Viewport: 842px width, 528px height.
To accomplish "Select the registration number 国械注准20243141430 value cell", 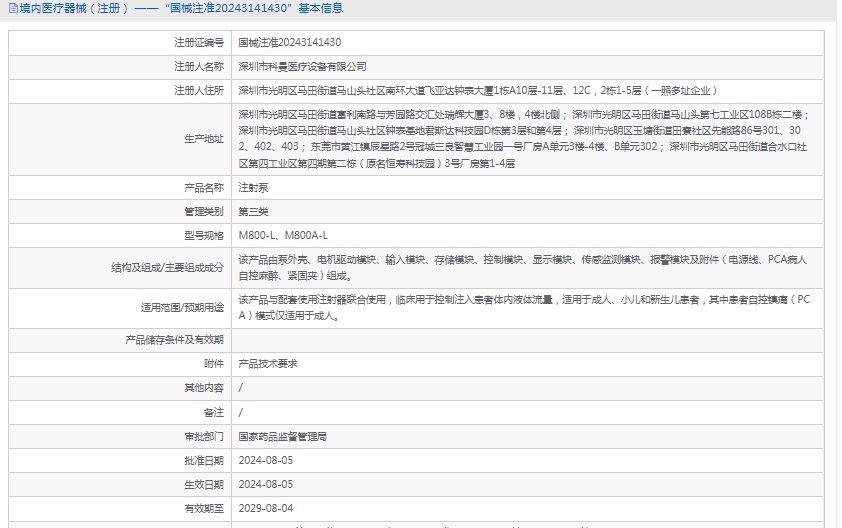I will pos(290,42).
